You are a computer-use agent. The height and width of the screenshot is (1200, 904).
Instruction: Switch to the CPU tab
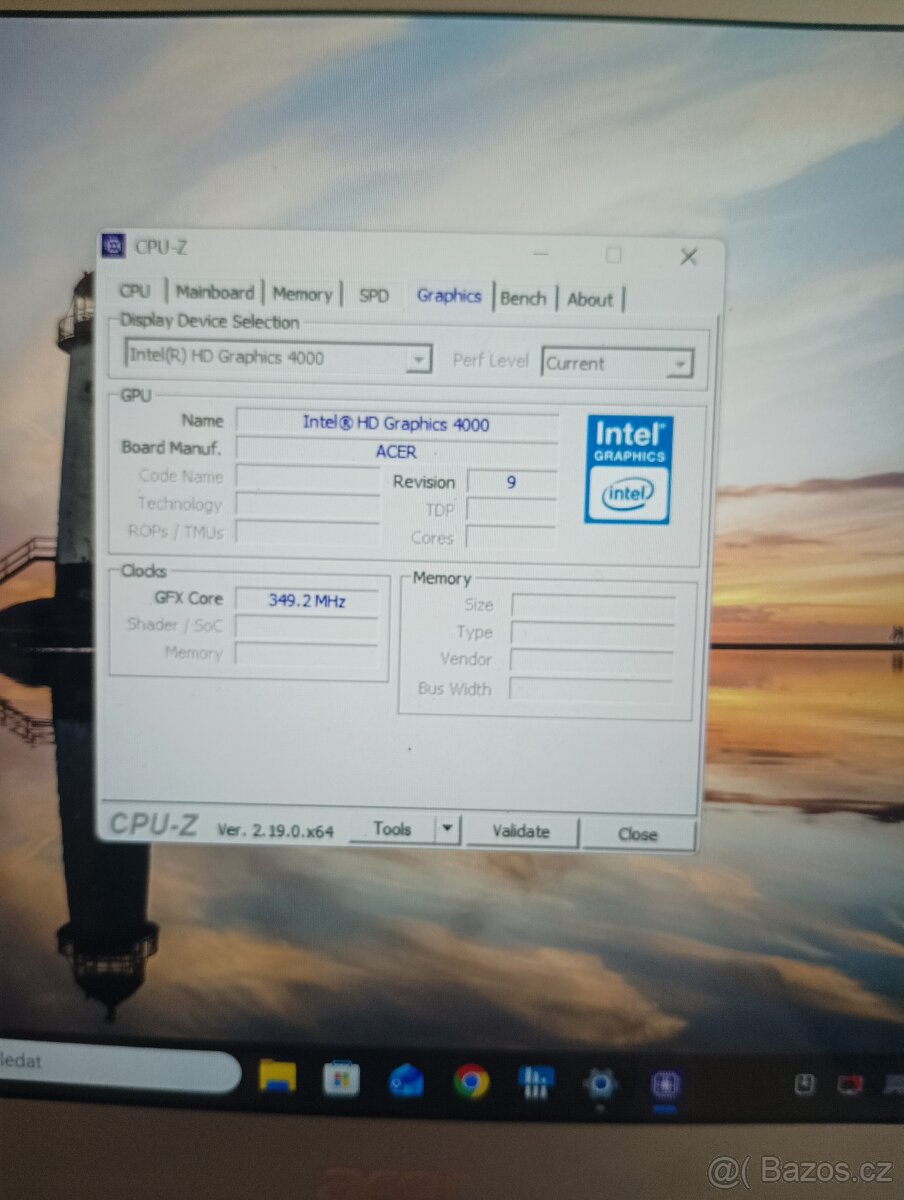[135, 291]
